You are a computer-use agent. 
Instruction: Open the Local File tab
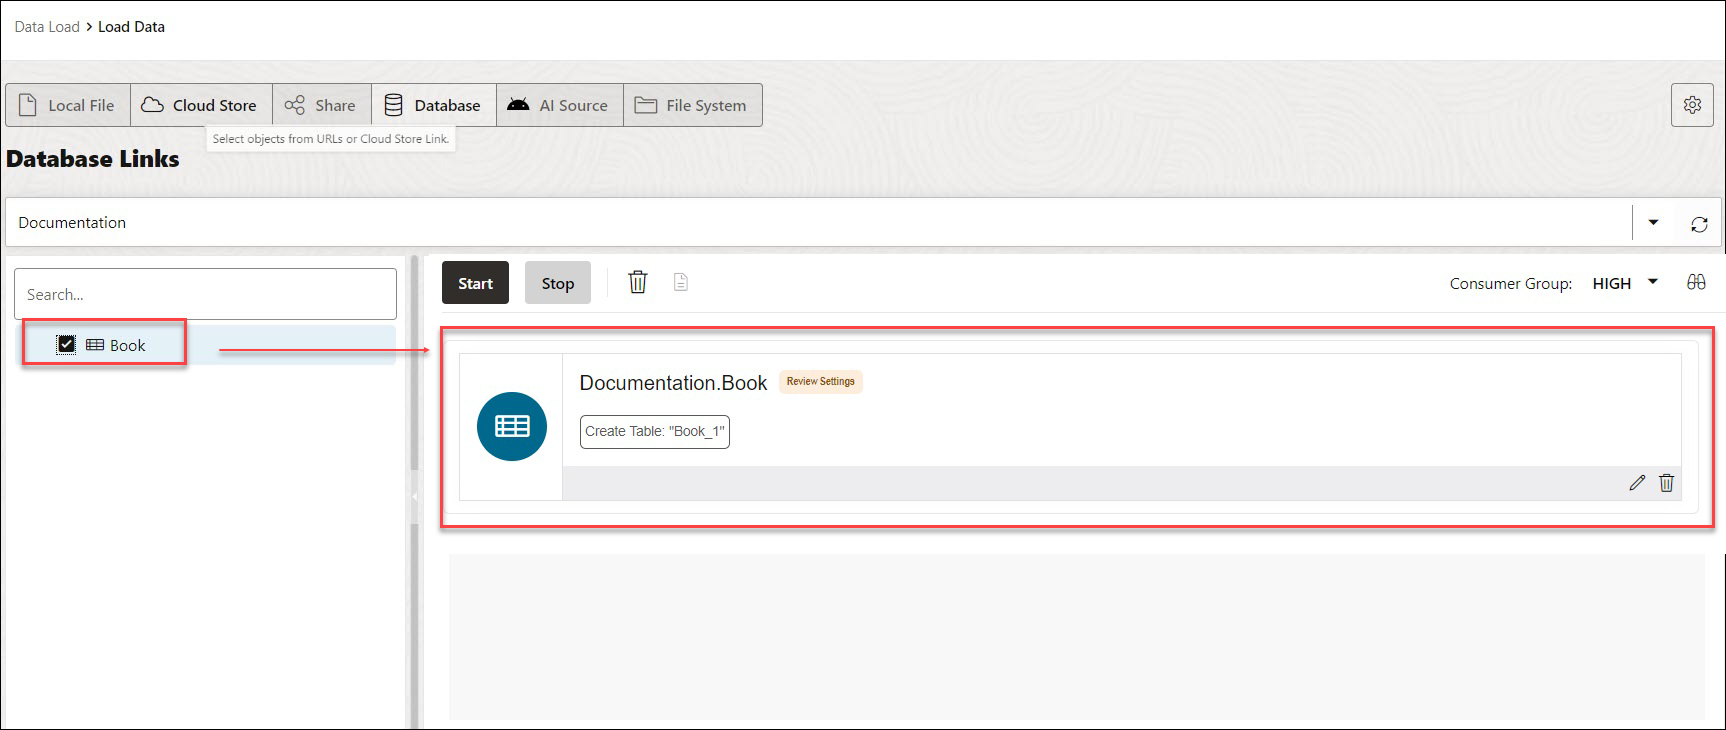pyautogui.click(x=68, y=105)
